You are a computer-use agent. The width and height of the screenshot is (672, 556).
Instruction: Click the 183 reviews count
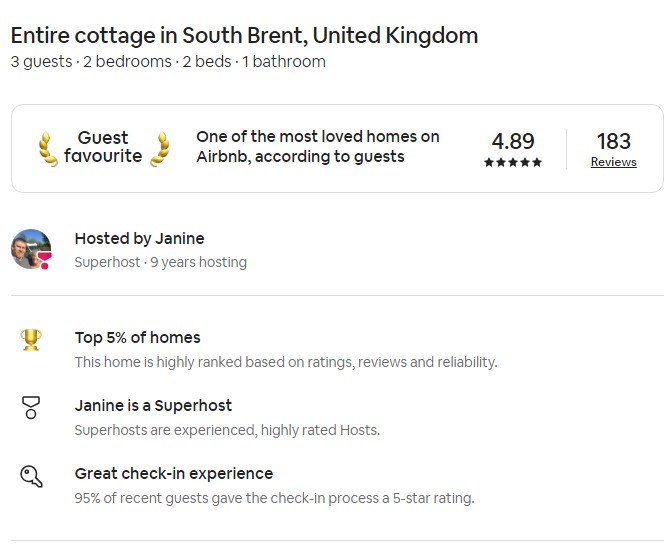613,141
